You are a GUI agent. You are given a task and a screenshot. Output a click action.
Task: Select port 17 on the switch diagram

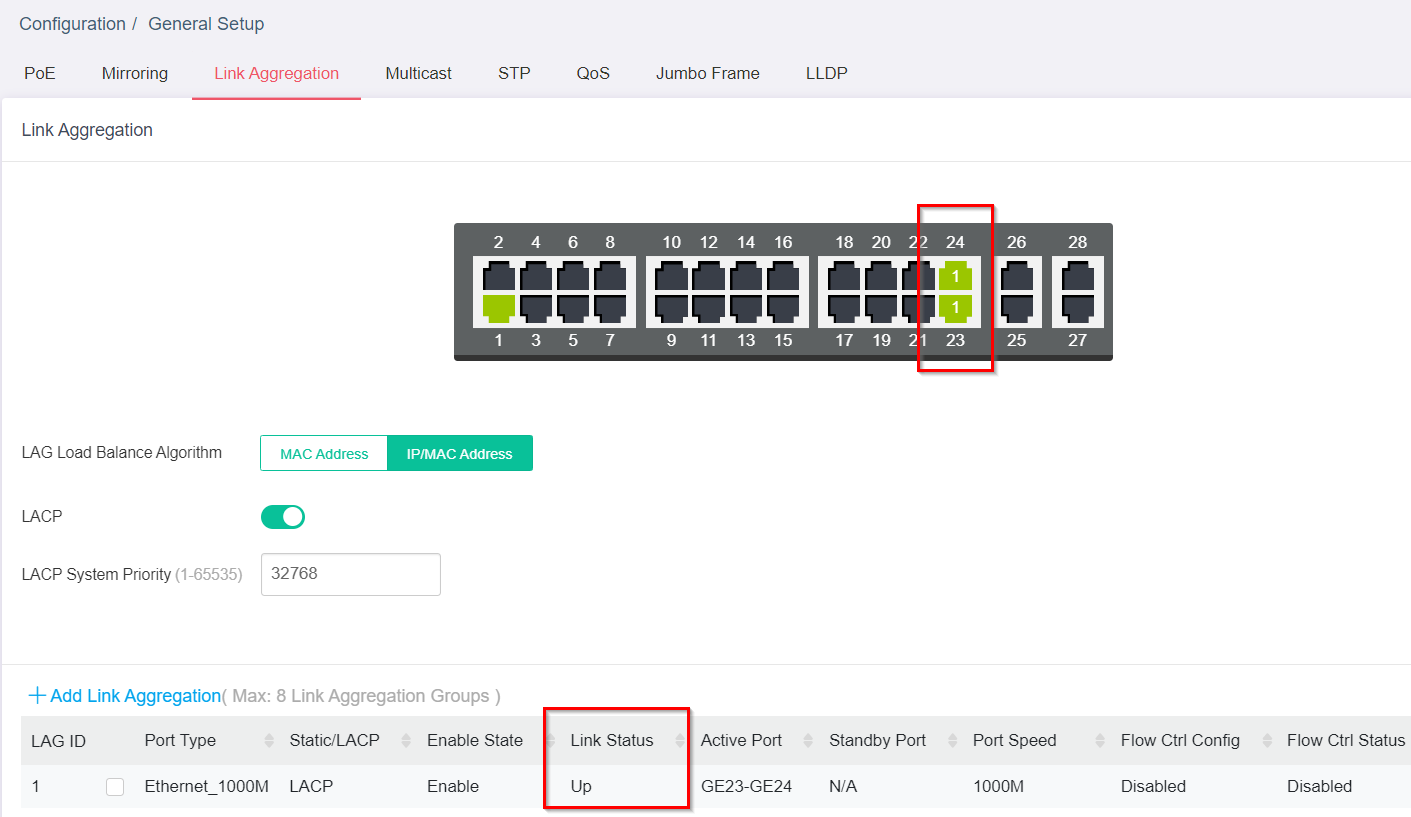tap(844, 307)
